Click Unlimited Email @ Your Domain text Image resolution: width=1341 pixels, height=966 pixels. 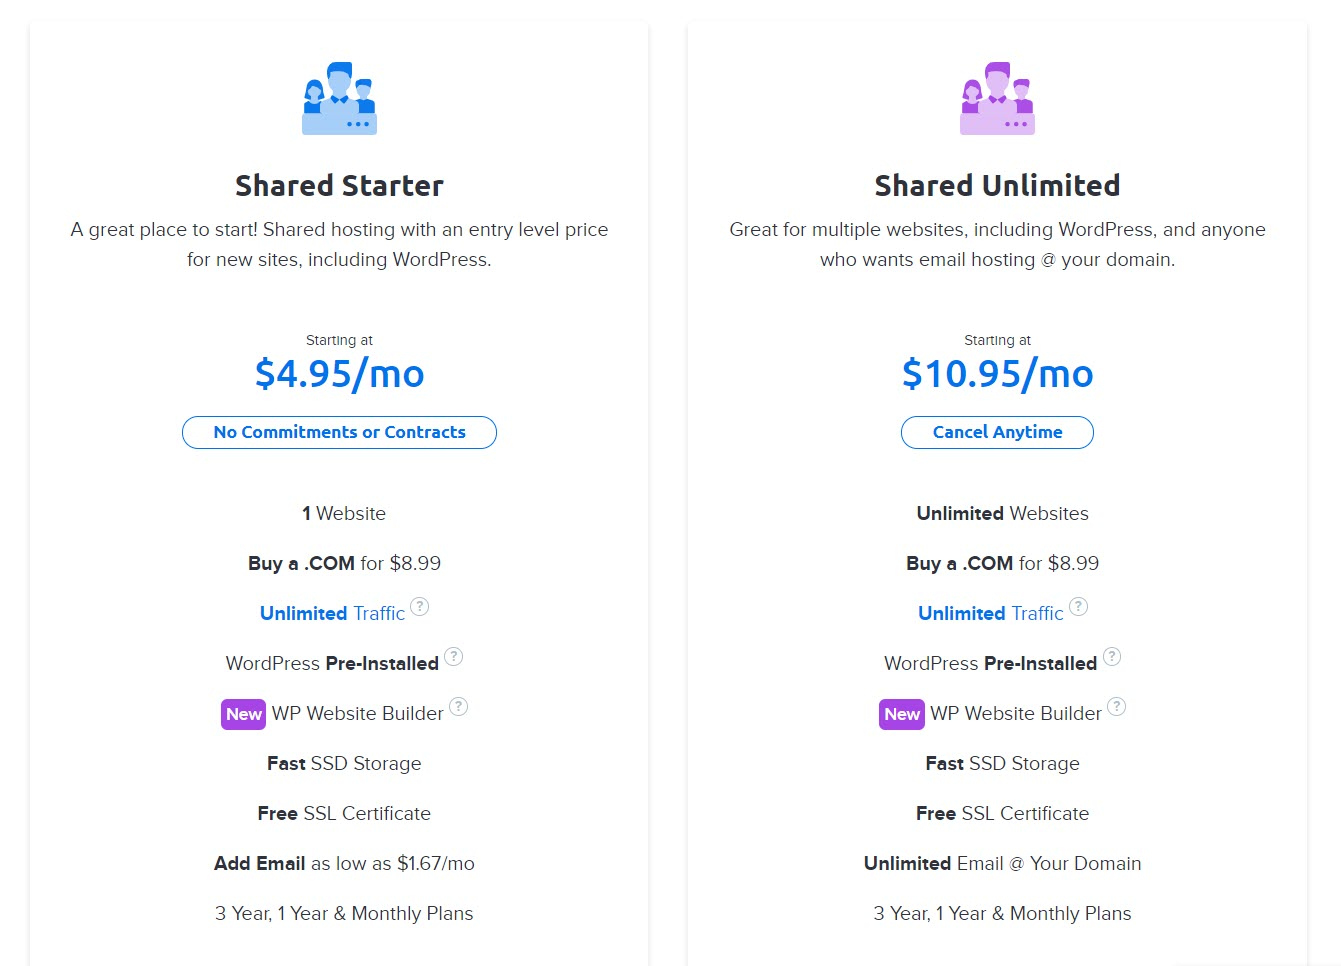click(x=1002, y=863)
